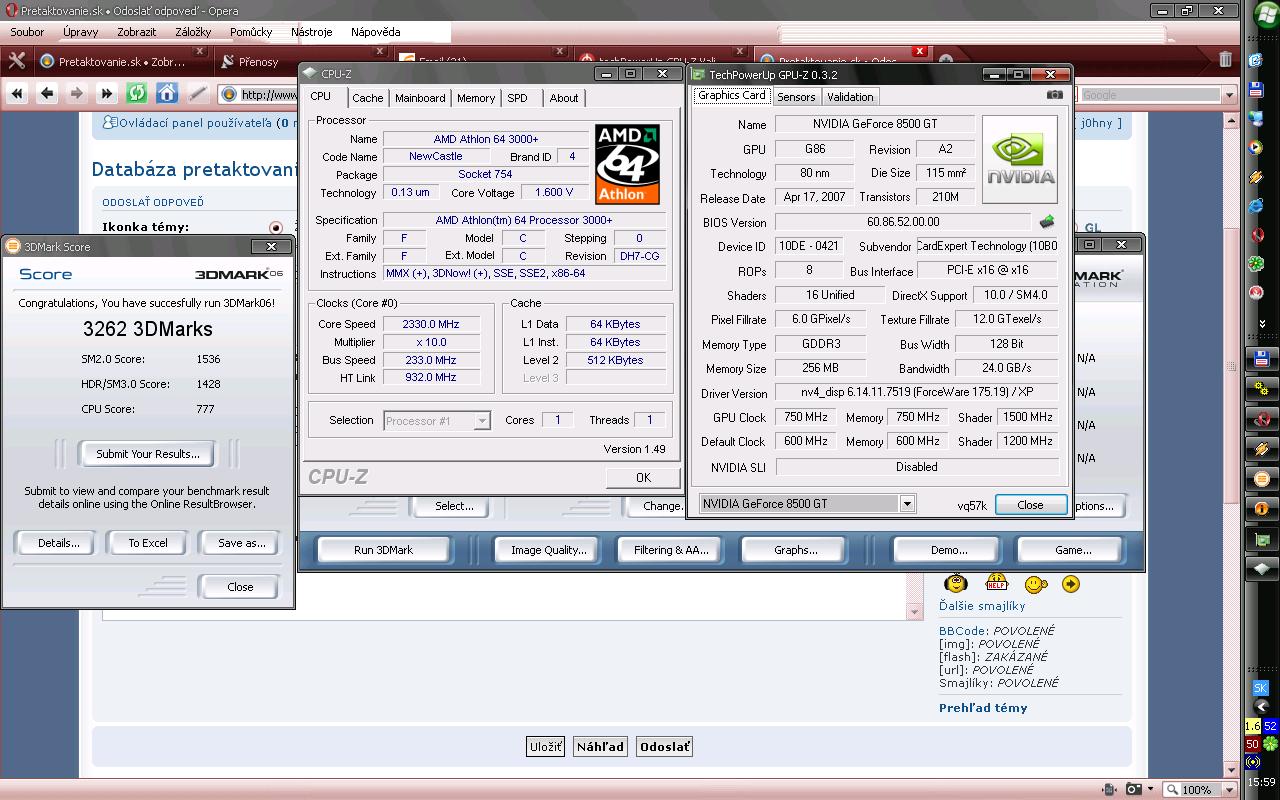Insert the thumbs-up smiley
The image size is (1280, 800).
(x=1036, y=584)
